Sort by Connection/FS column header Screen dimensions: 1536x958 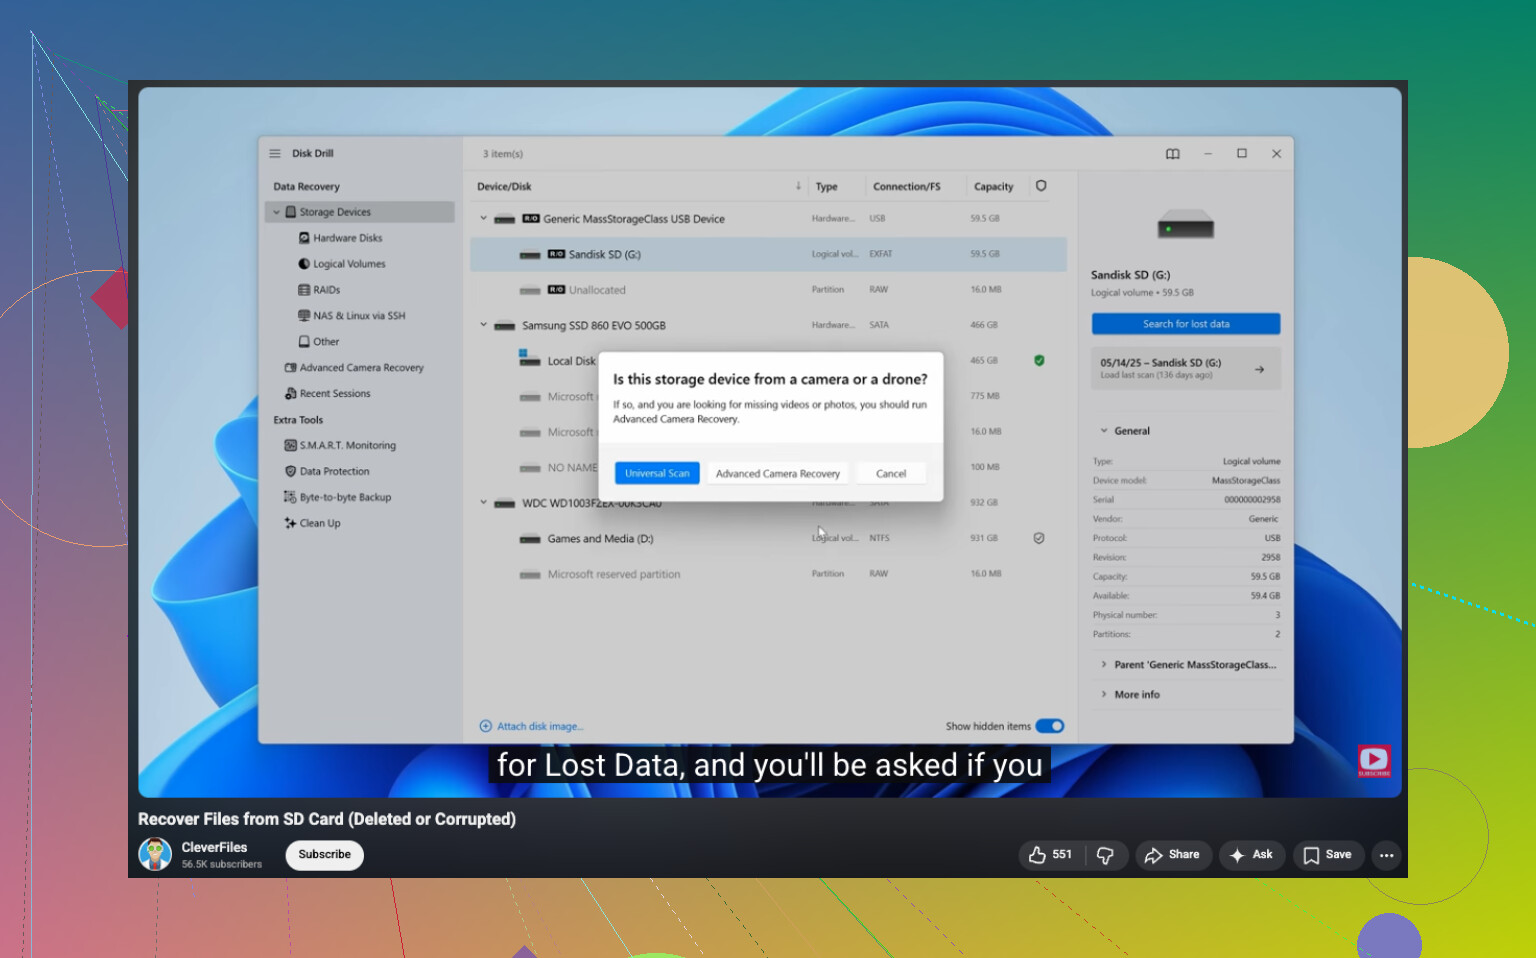pyautogui.click(x=907, y=187)
